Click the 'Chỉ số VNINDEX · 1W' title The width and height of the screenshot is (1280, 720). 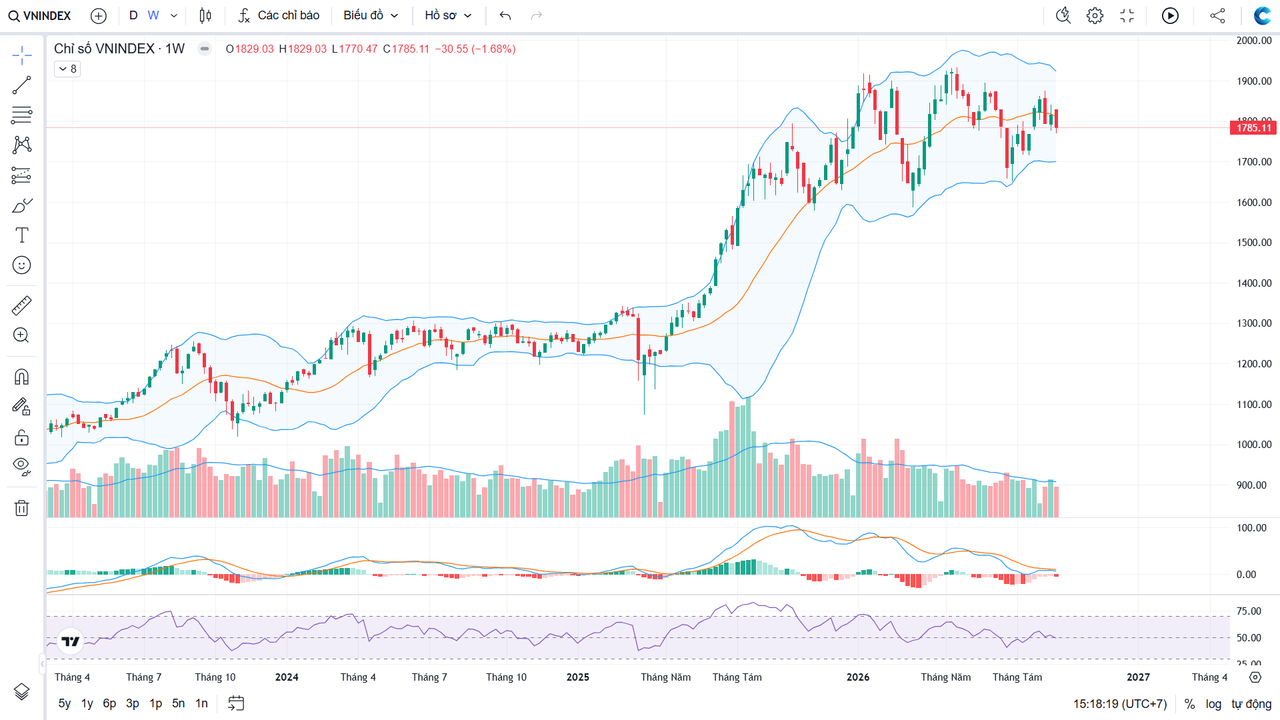[x=119, y=48]
